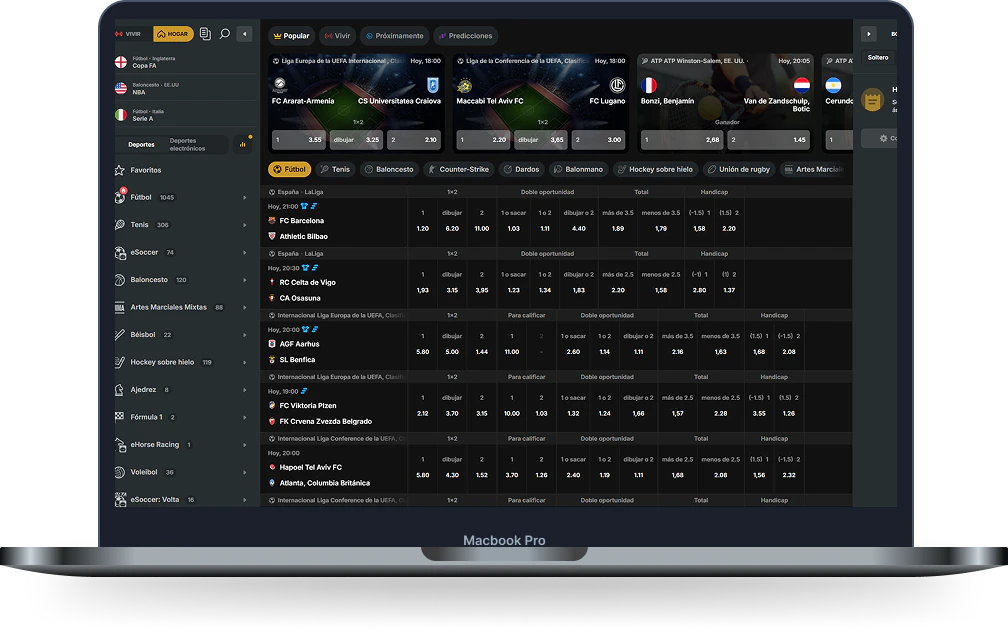Open the Popular tab
This screenshot has height=632, width=1008.
pos(291,36)
